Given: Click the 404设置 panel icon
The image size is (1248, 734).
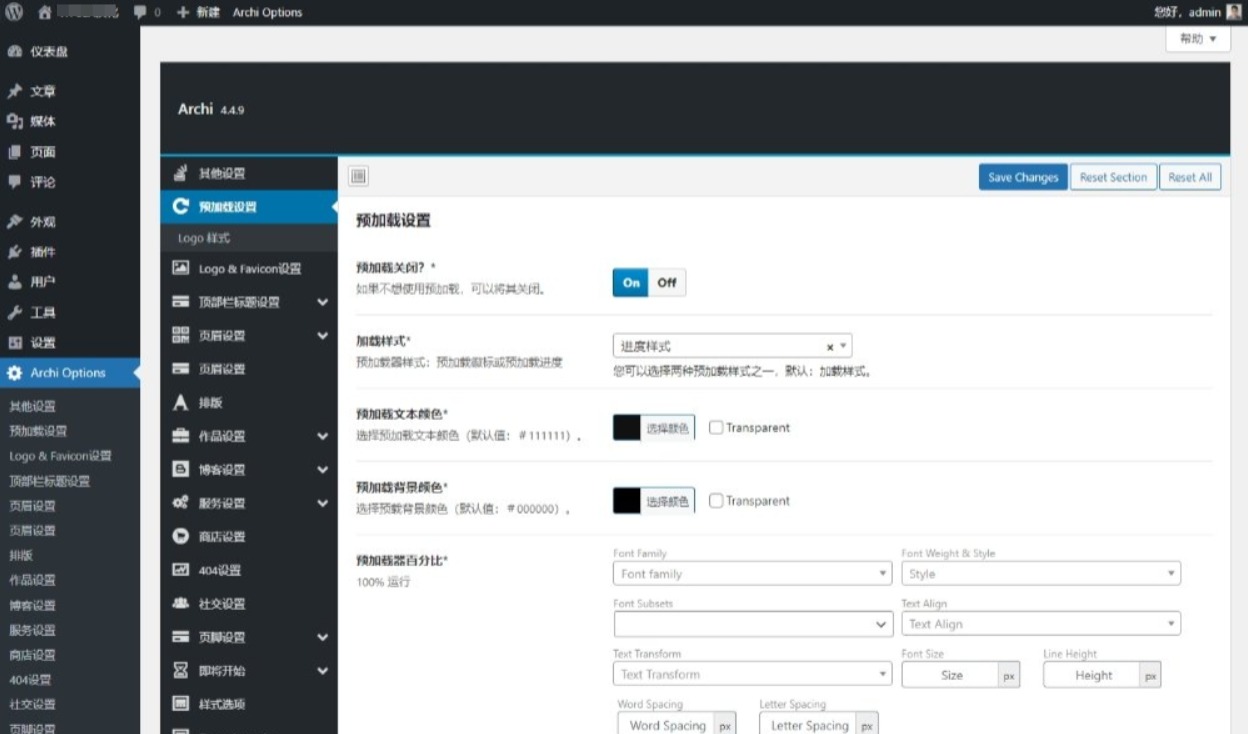Looking at the screenshot, I should pos(180,570).
